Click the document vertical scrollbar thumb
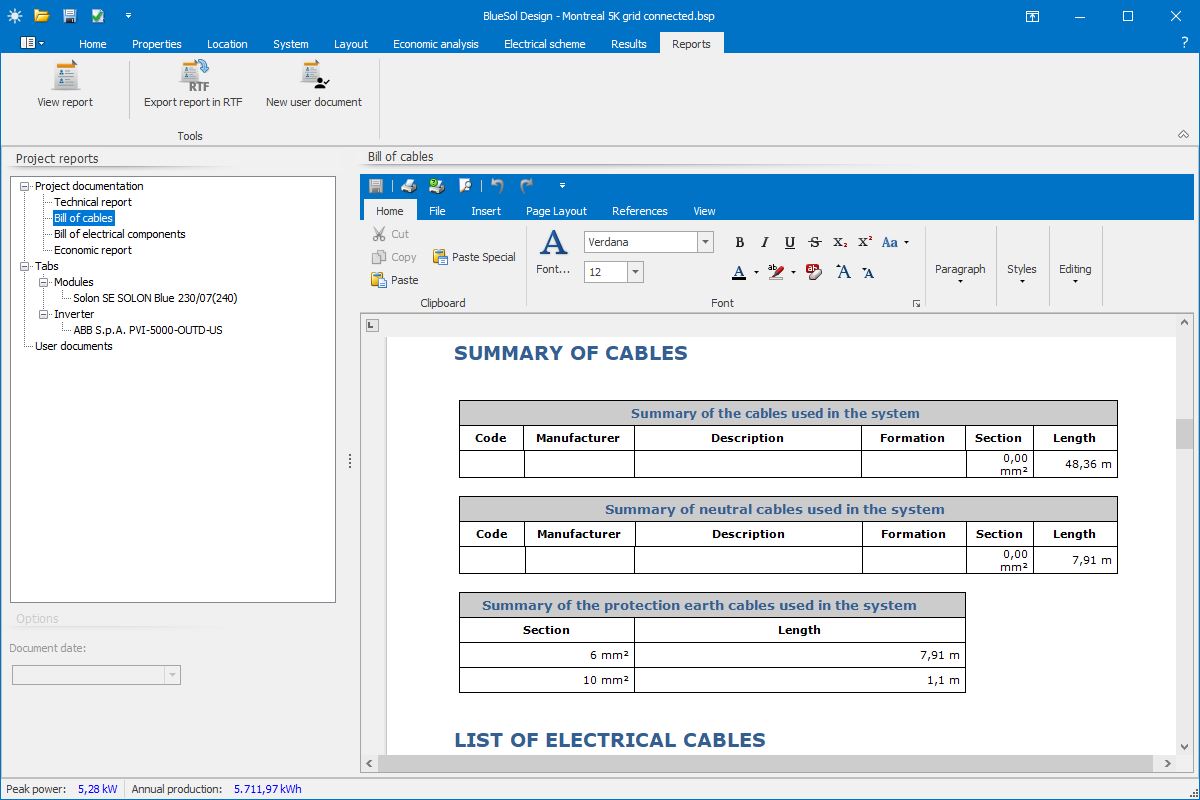The image size is (1200, 800). [x=1184, y=434]
